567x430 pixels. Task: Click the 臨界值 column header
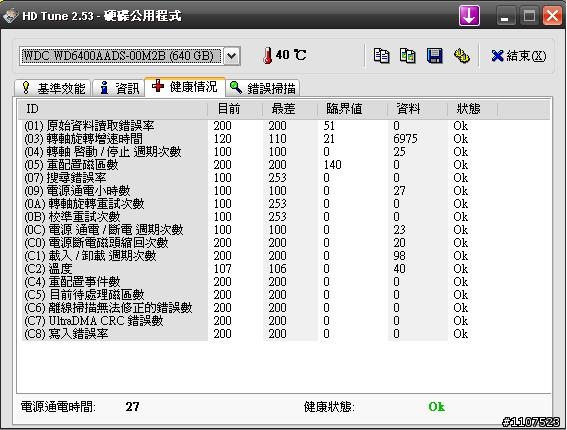(353, 108)
